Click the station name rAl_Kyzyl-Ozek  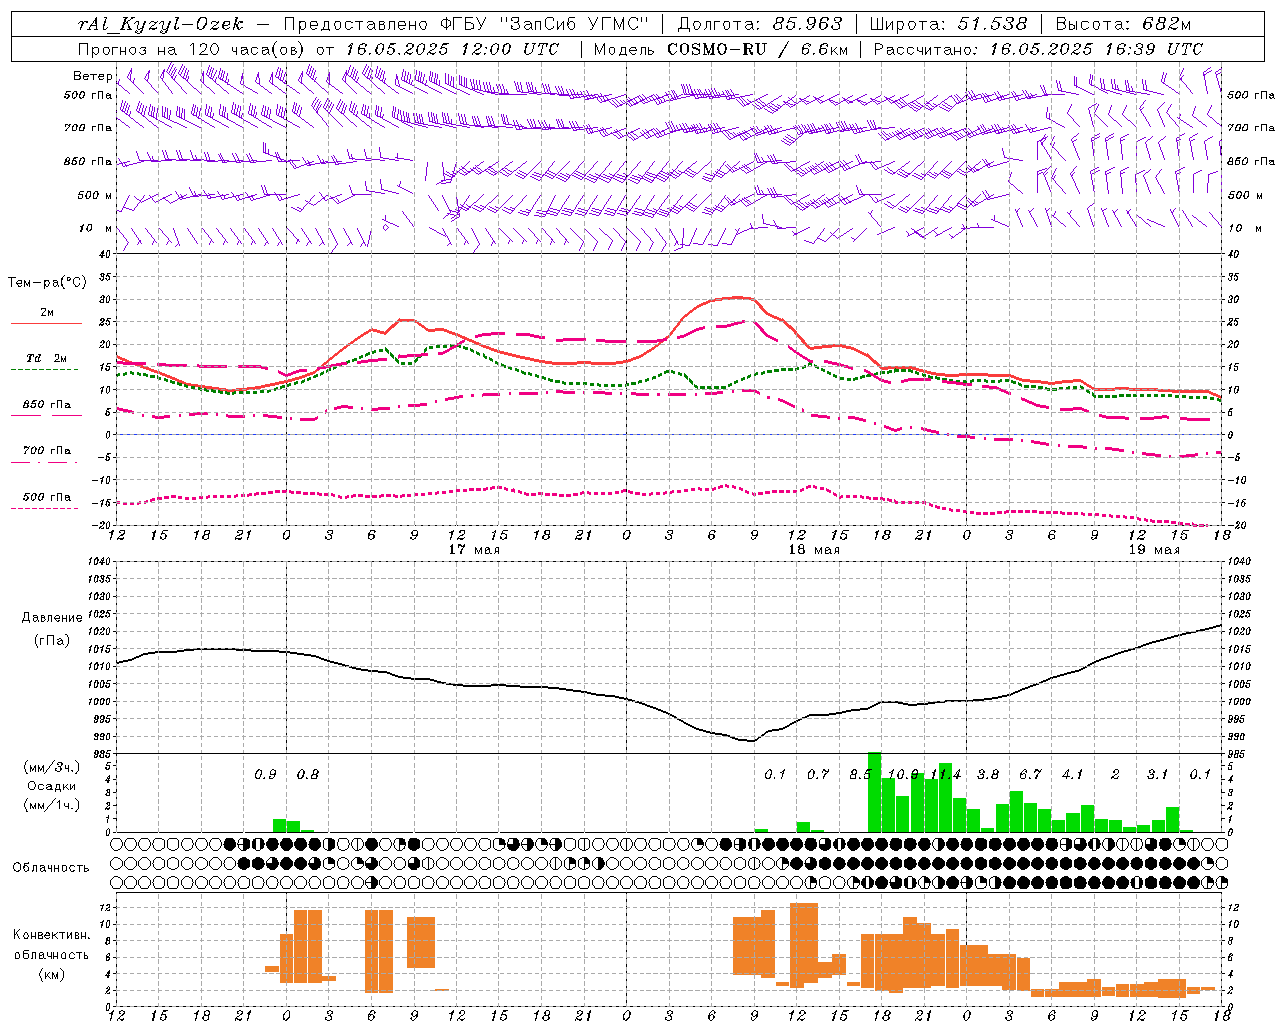click(x=160, y=24)
